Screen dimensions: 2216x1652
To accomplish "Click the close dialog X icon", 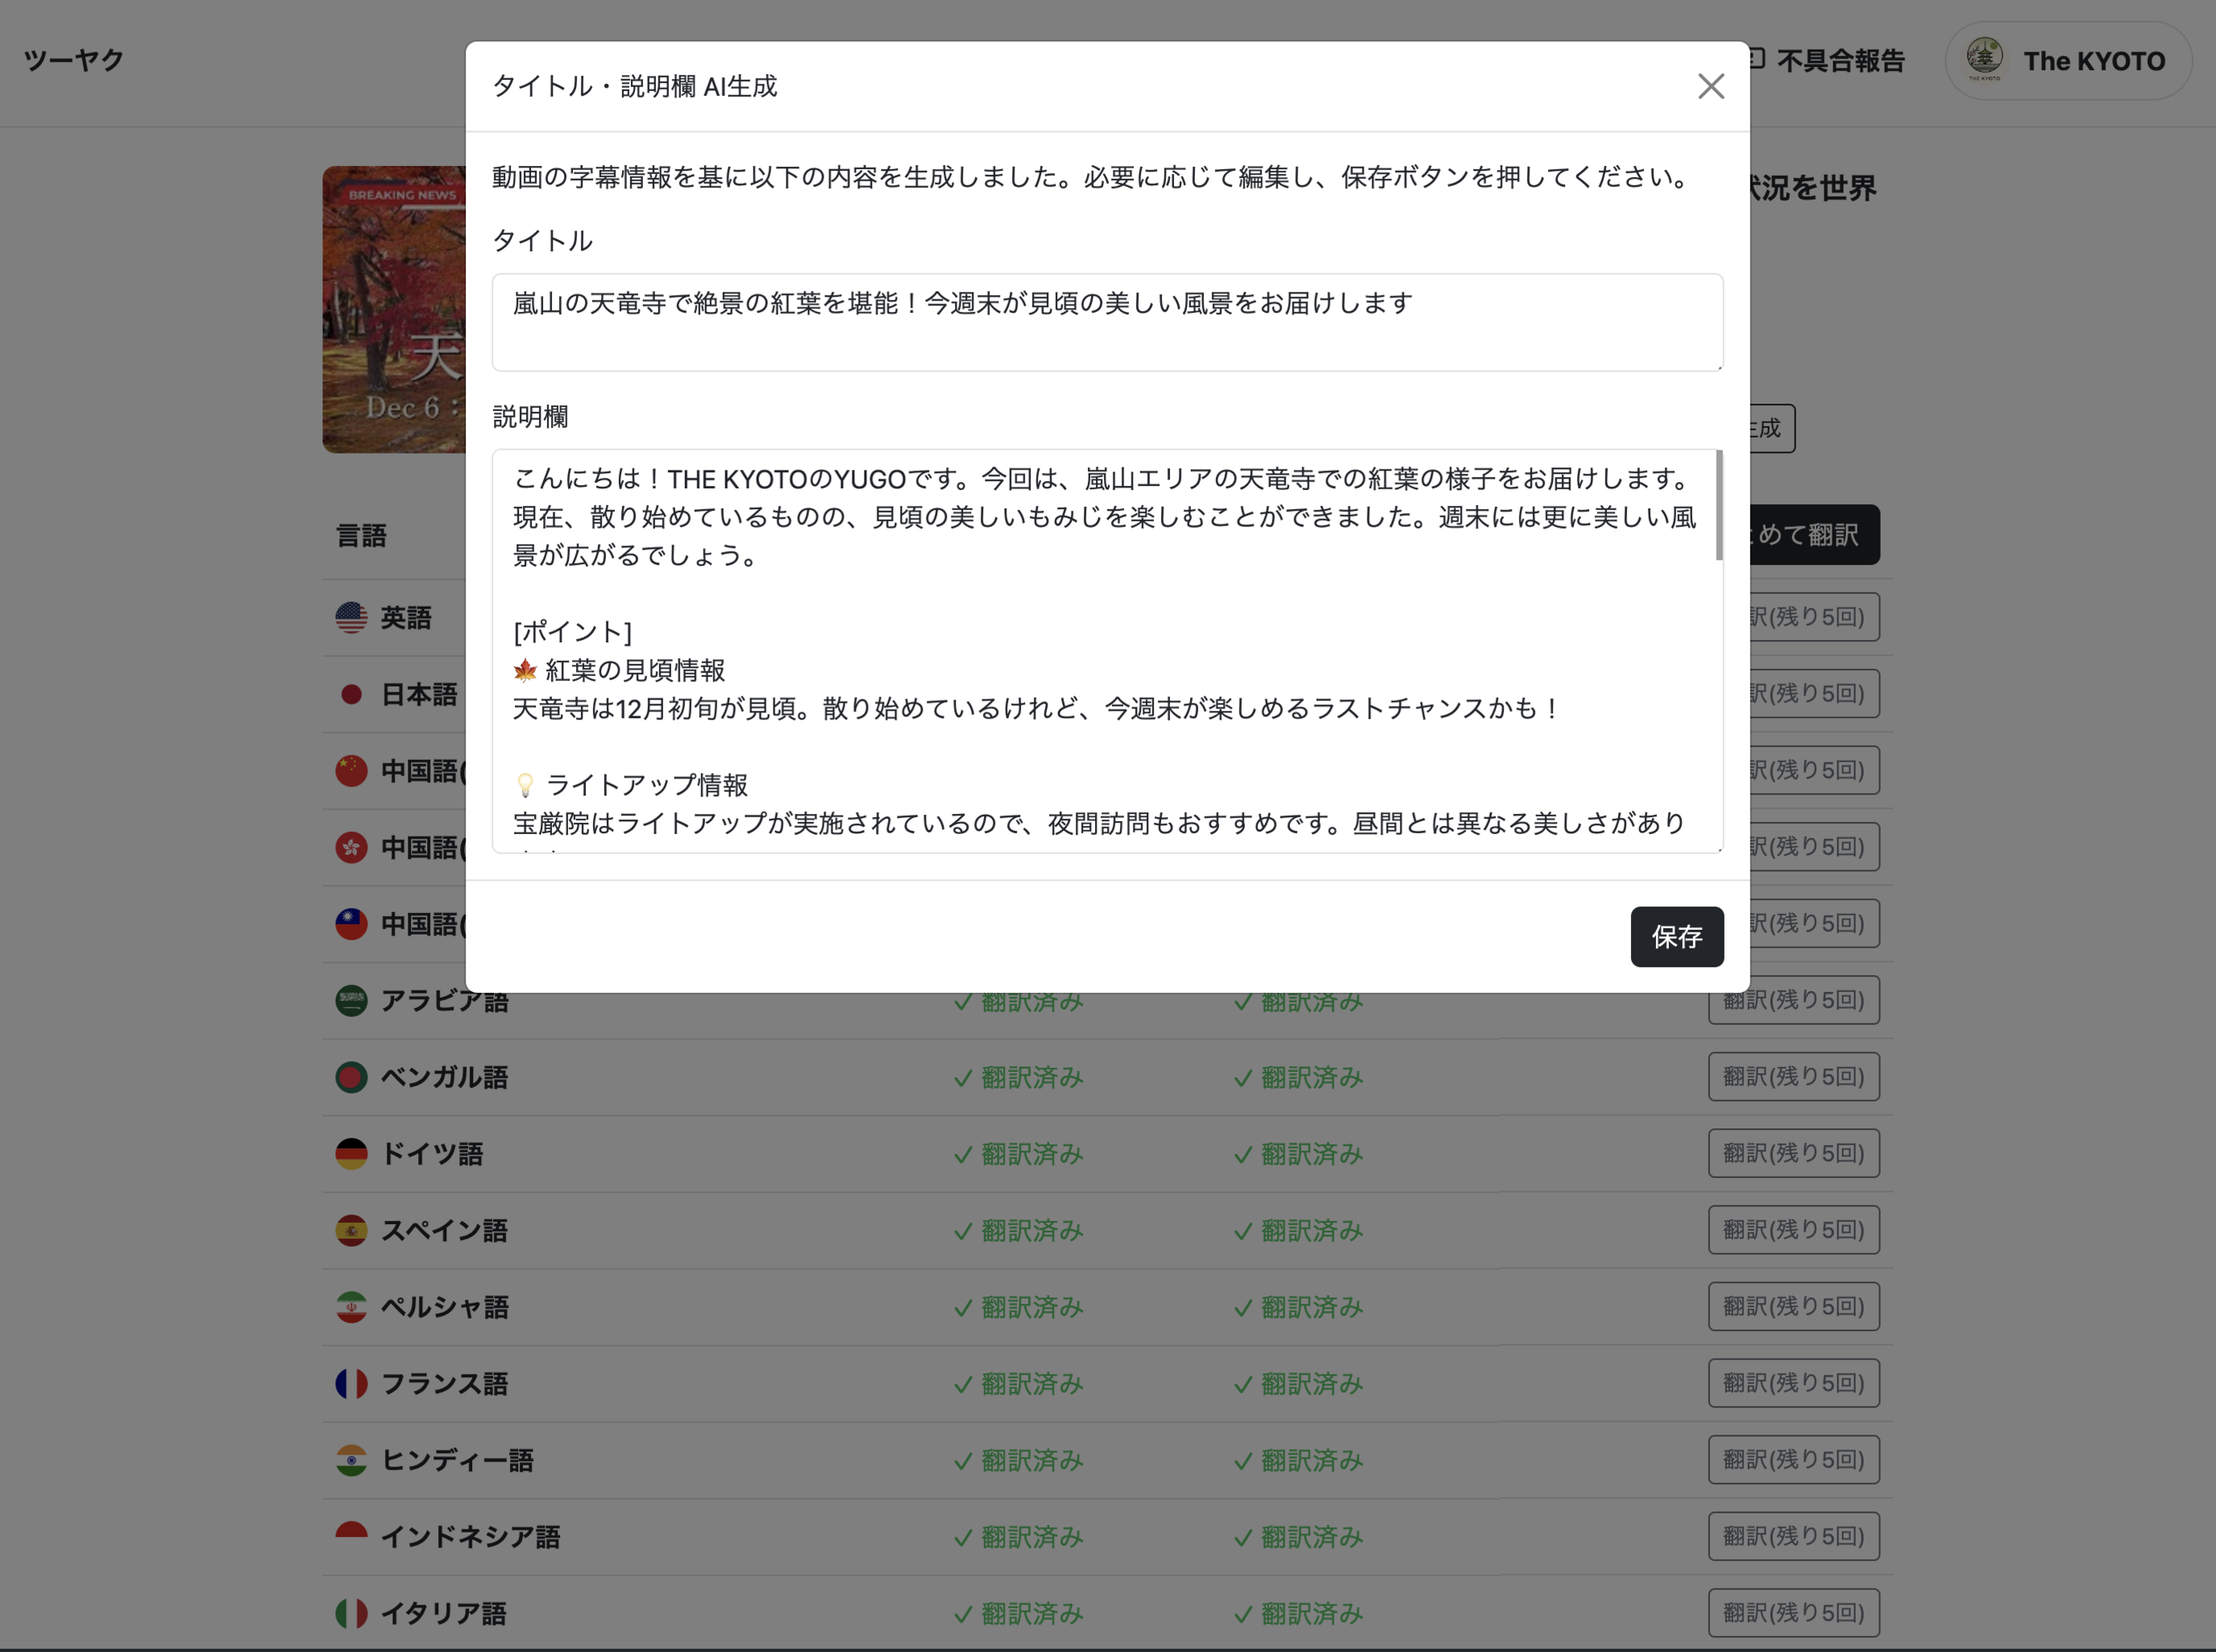I will [1709, 83].
